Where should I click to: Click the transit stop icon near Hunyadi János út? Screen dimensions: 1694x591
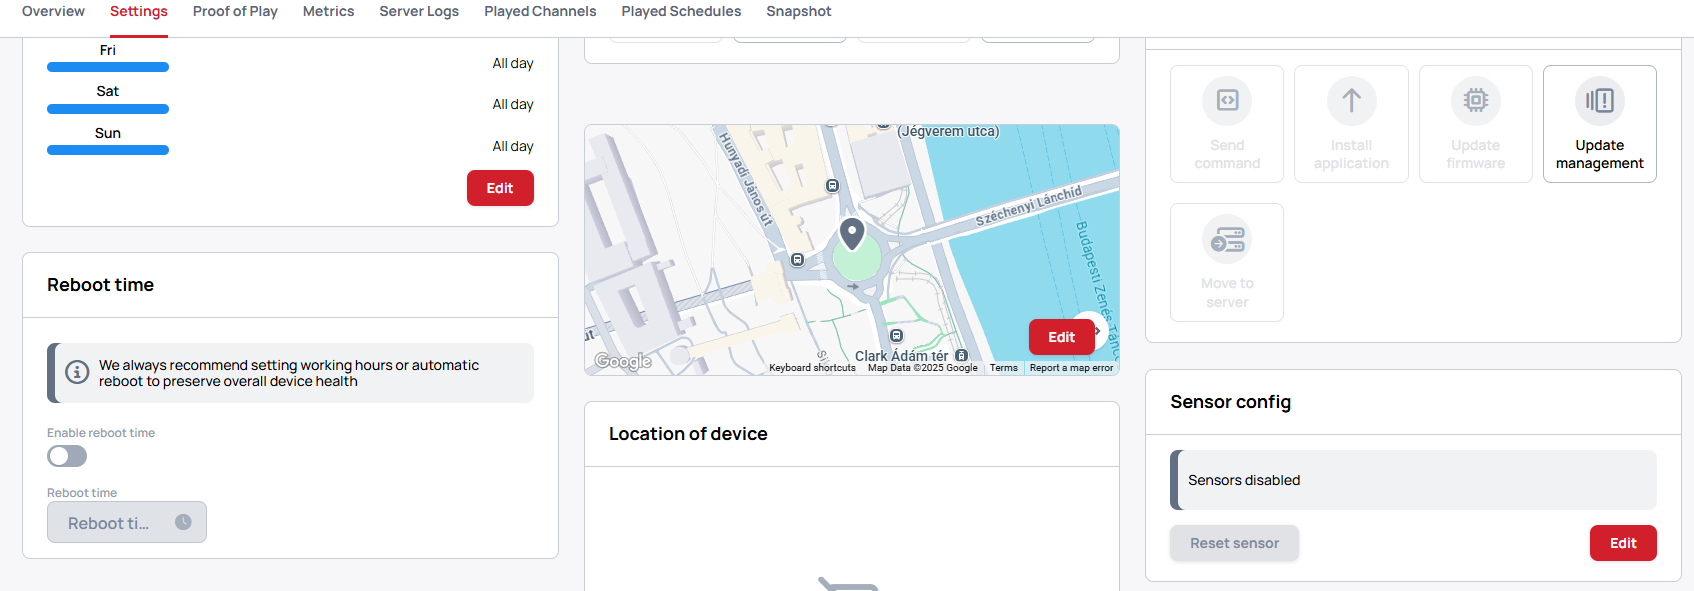(x=833, y=186)
